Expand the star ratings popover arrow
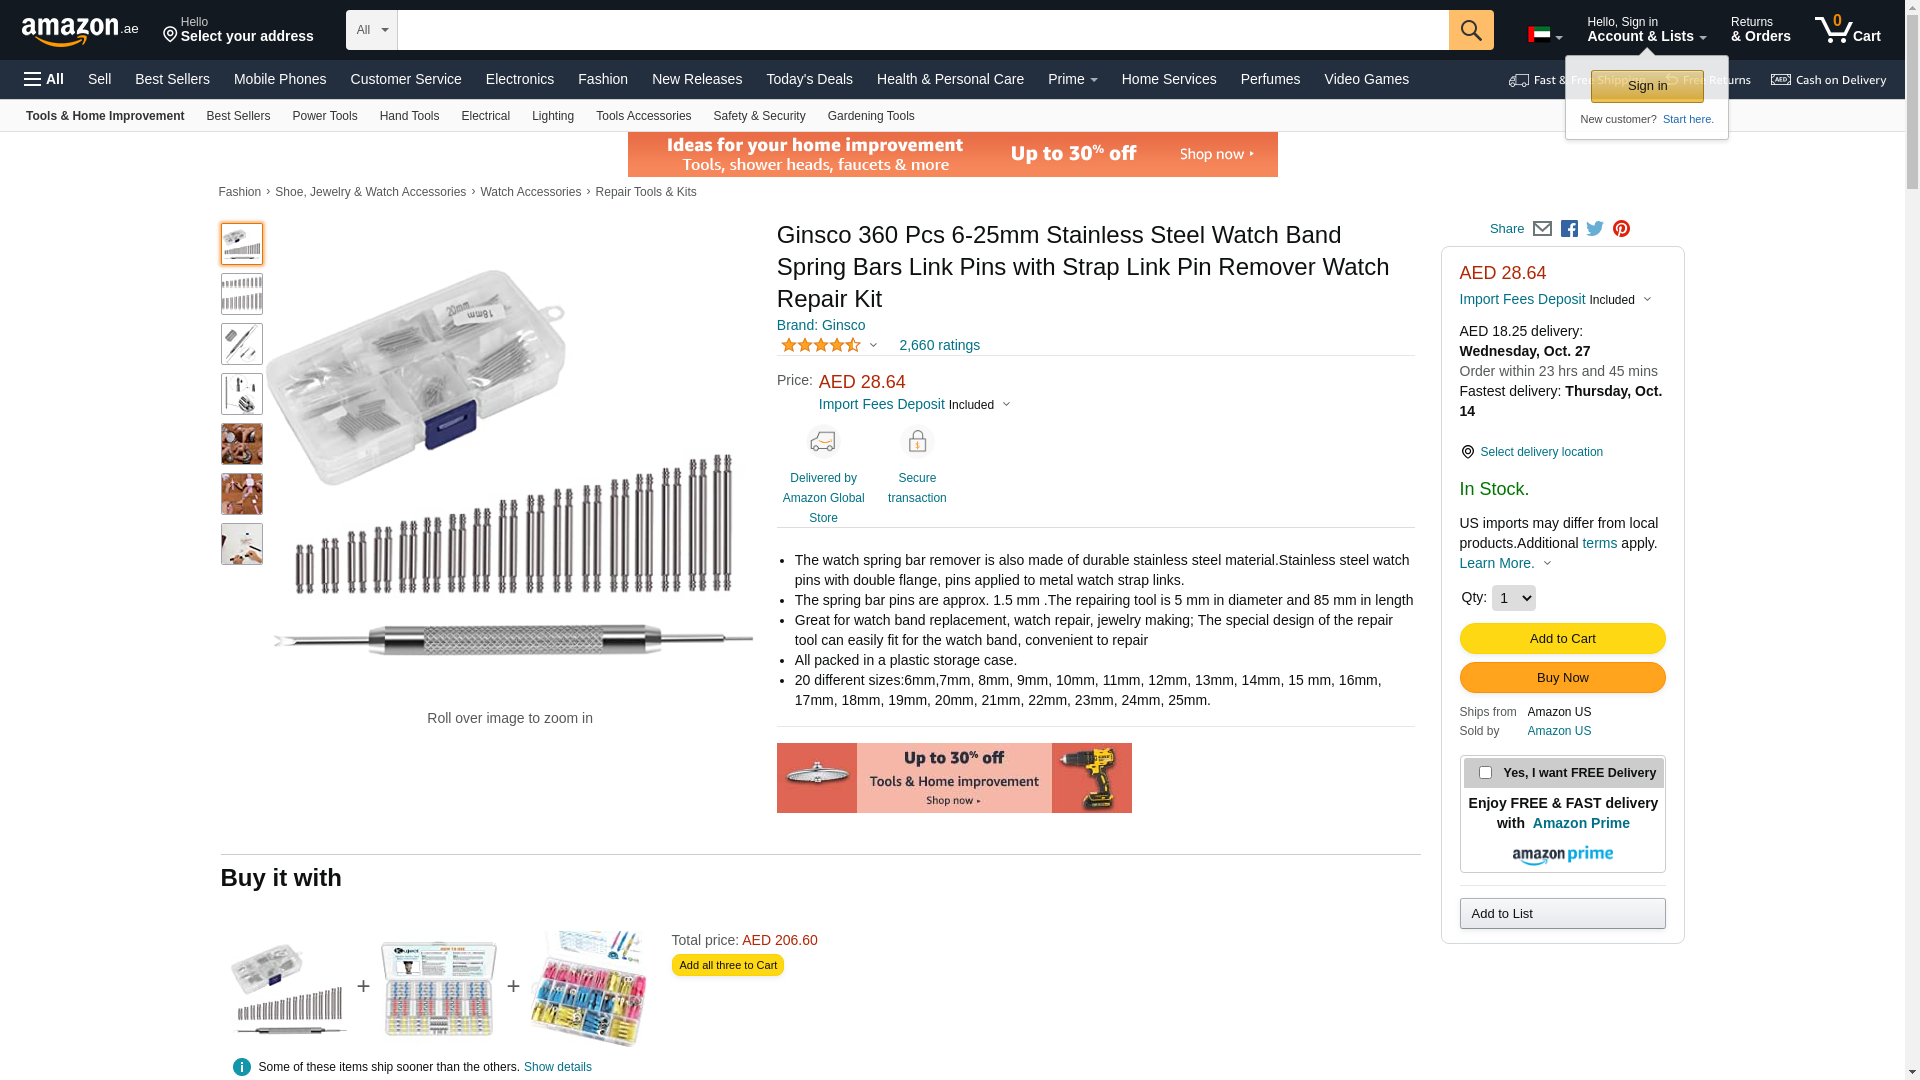This screenshot has width=1920, height=1080. pyautogui.click(x=873, y=345)
